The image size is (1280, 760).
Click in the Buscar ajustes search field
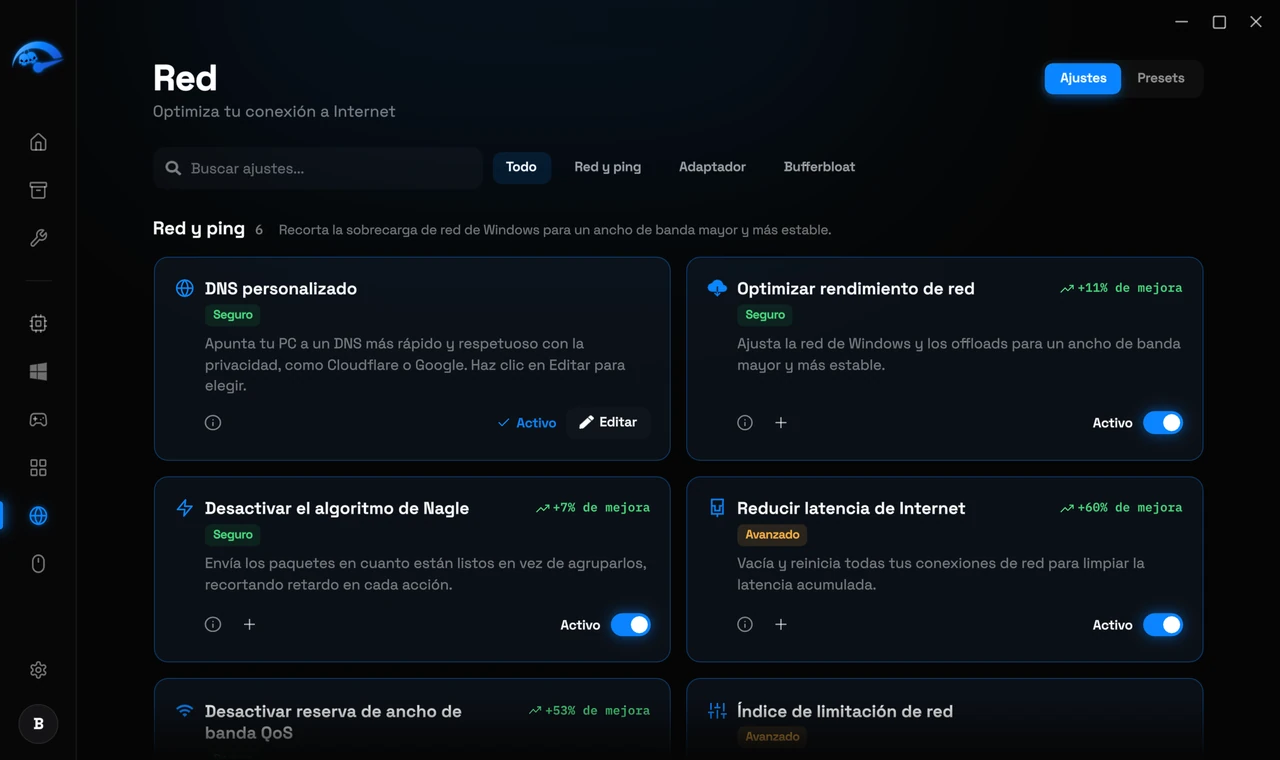318,168
